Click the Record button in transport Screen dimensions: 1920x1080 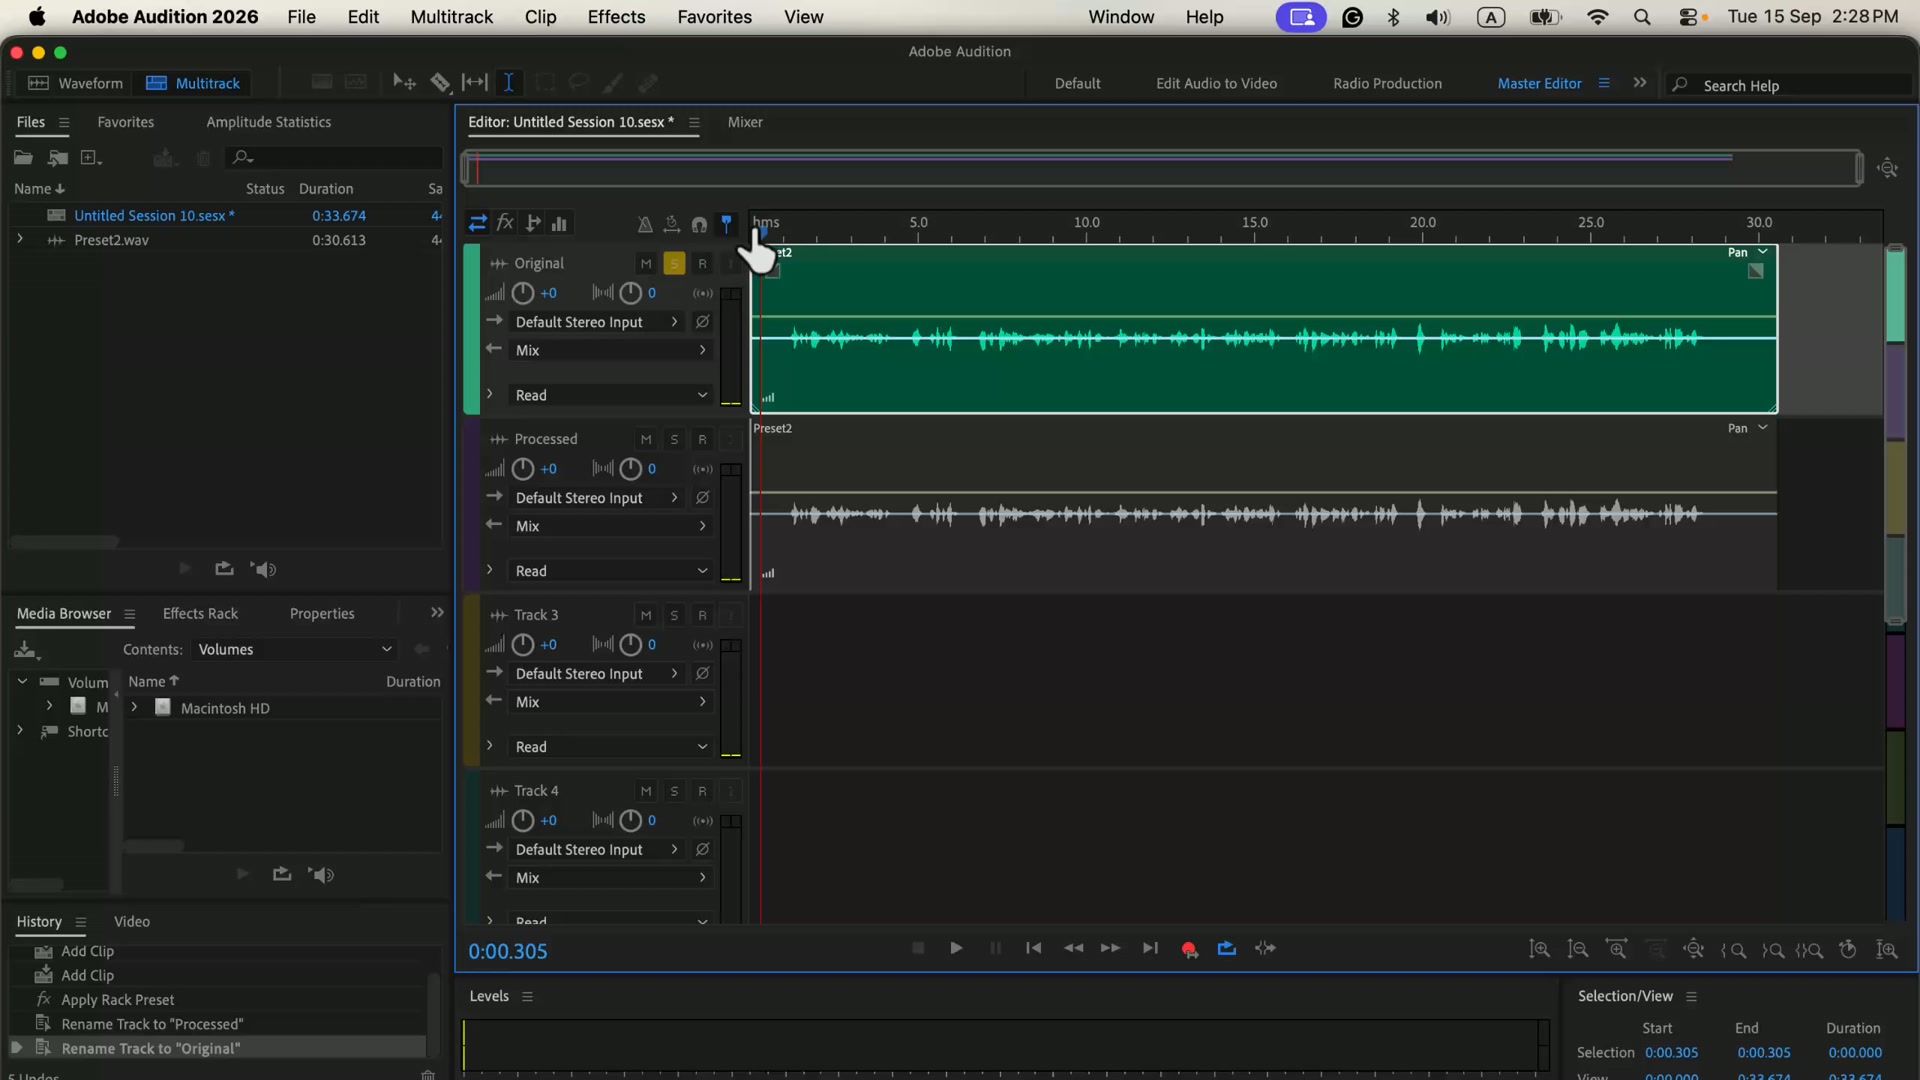pyautogui.click(x=1189, y=949)
